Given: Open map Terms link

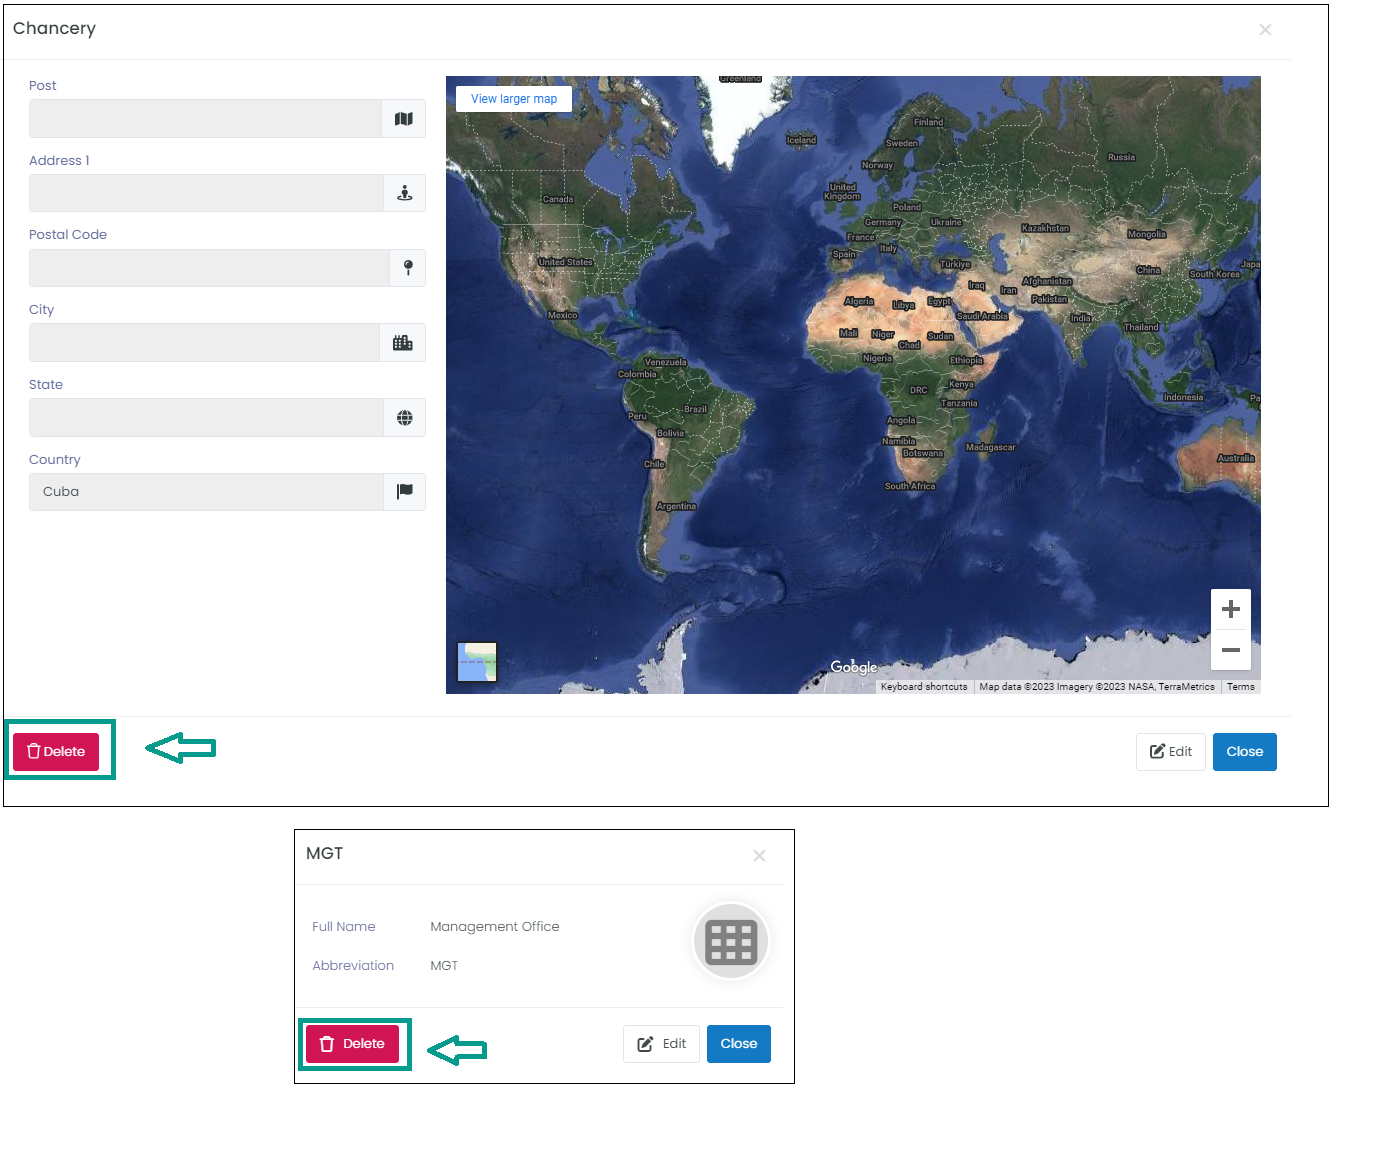Looking at the screenshot, I should (1240, 687).
